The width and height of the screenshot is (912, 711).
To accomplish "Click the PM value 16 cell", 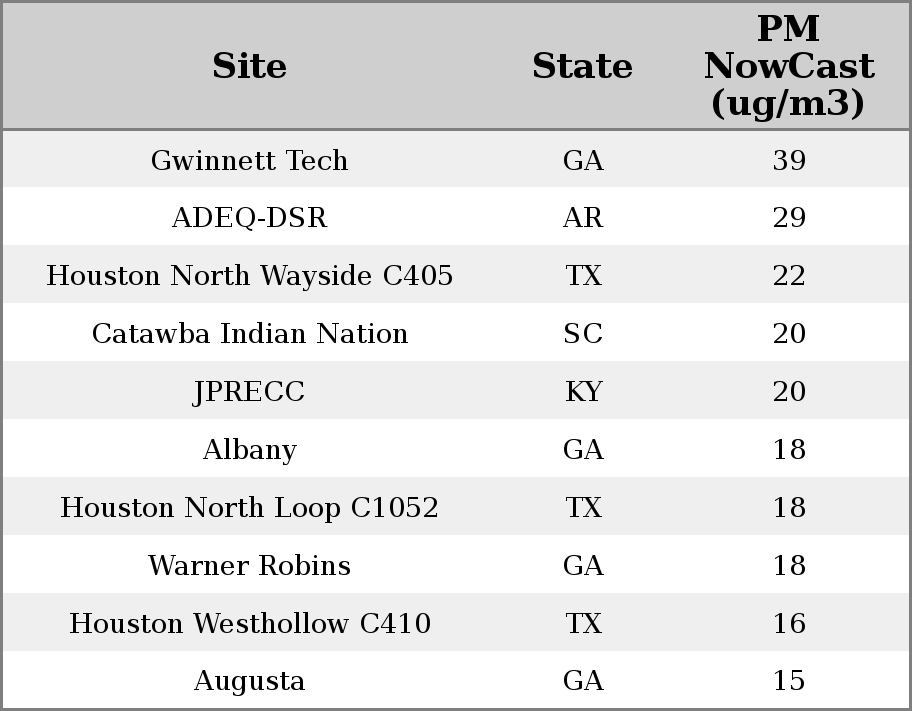I will coord(789,624).
